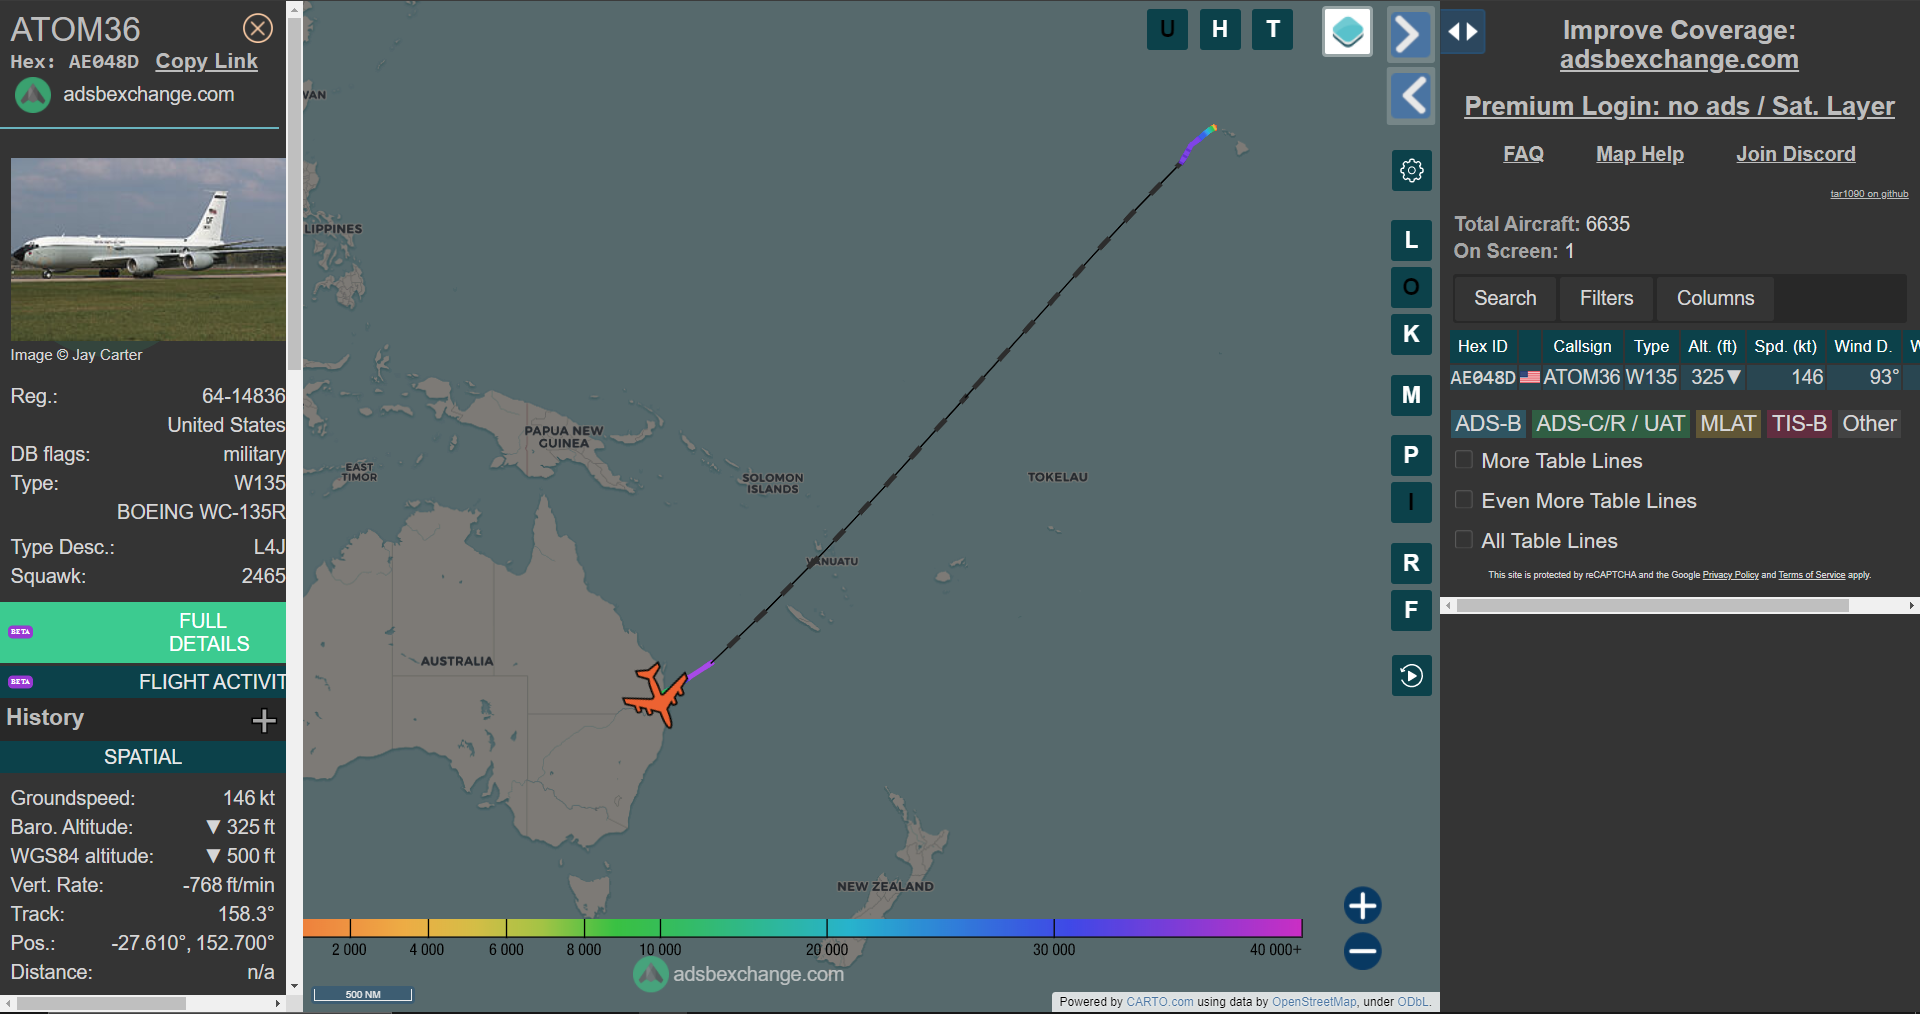Click the aircraft photo thumbnail
This screenshot has width=1920, height=1014.
click(148, 249)
